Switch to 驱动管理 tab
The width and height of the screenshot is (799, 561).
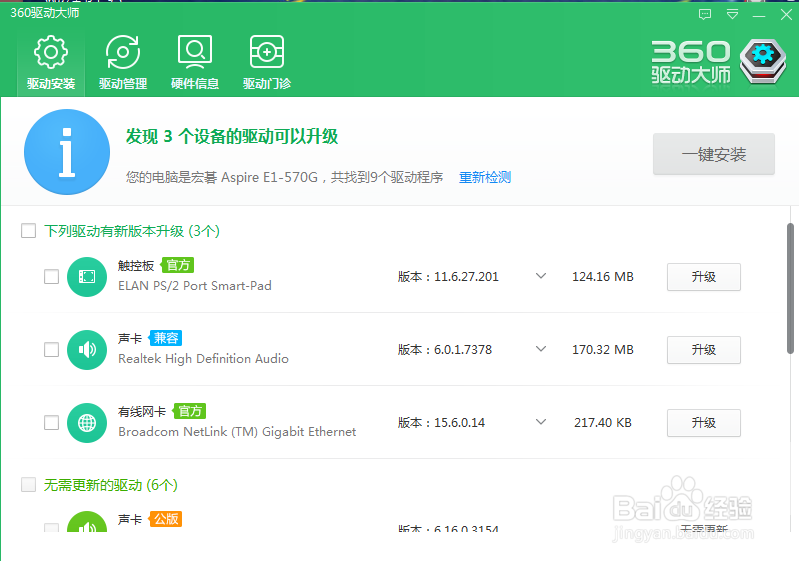point(123,63)
